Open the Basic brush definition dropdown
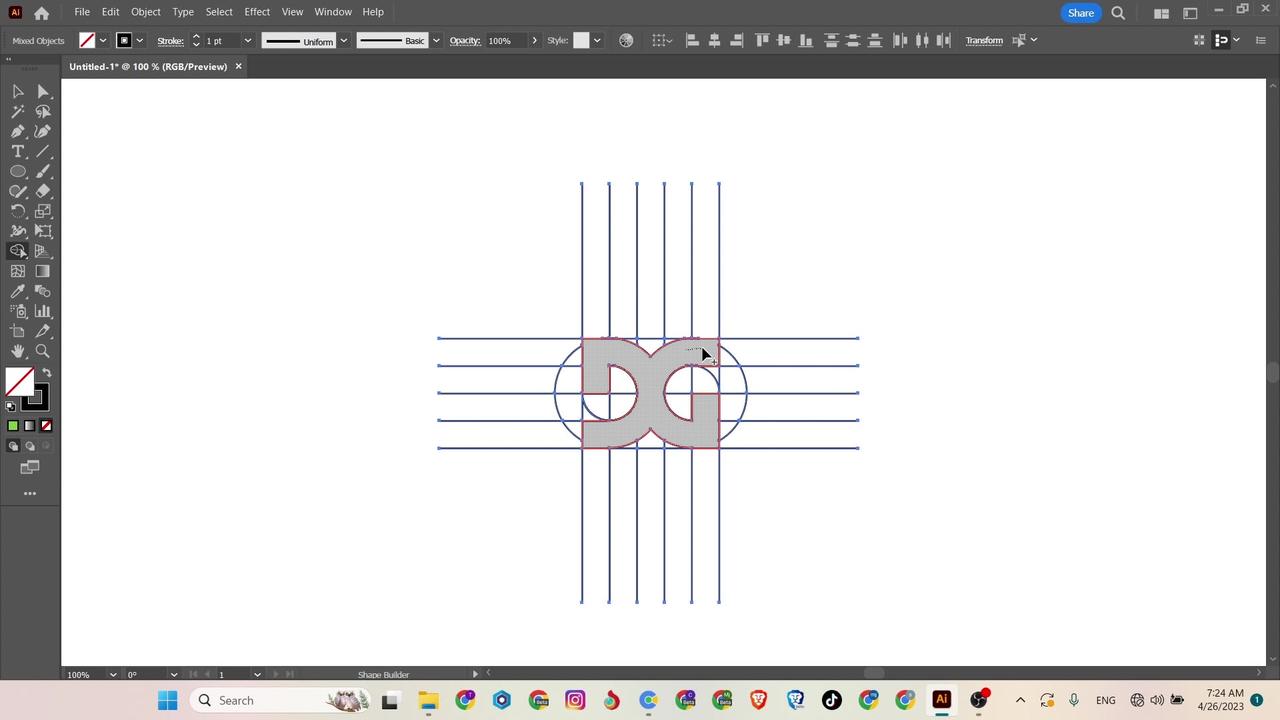 [x=435, y=40]
